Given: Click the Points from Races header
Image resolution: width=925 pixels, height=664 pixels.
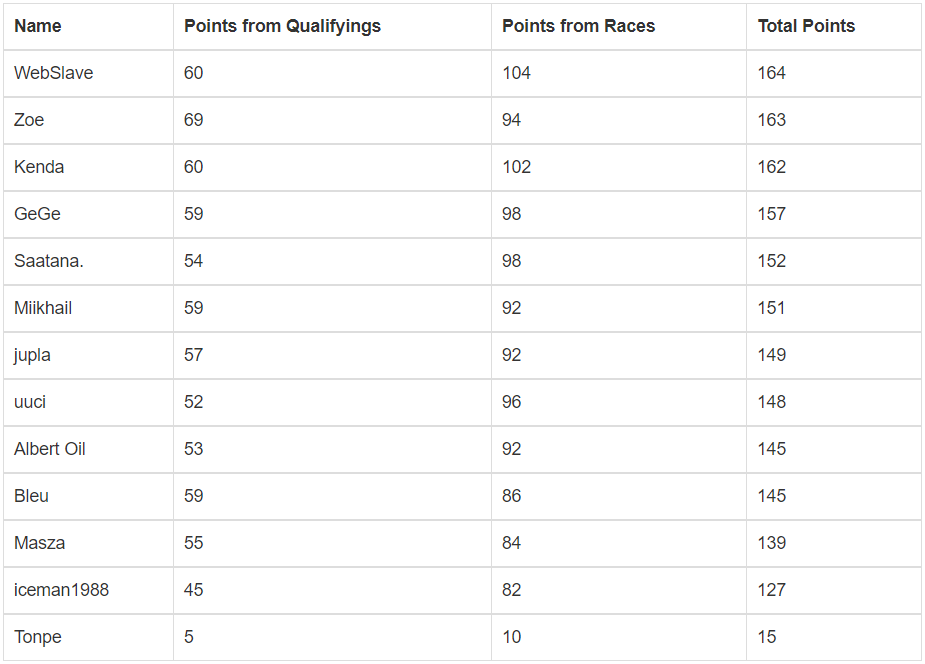Looking at the screenshot, I should [x=578, y=26].
